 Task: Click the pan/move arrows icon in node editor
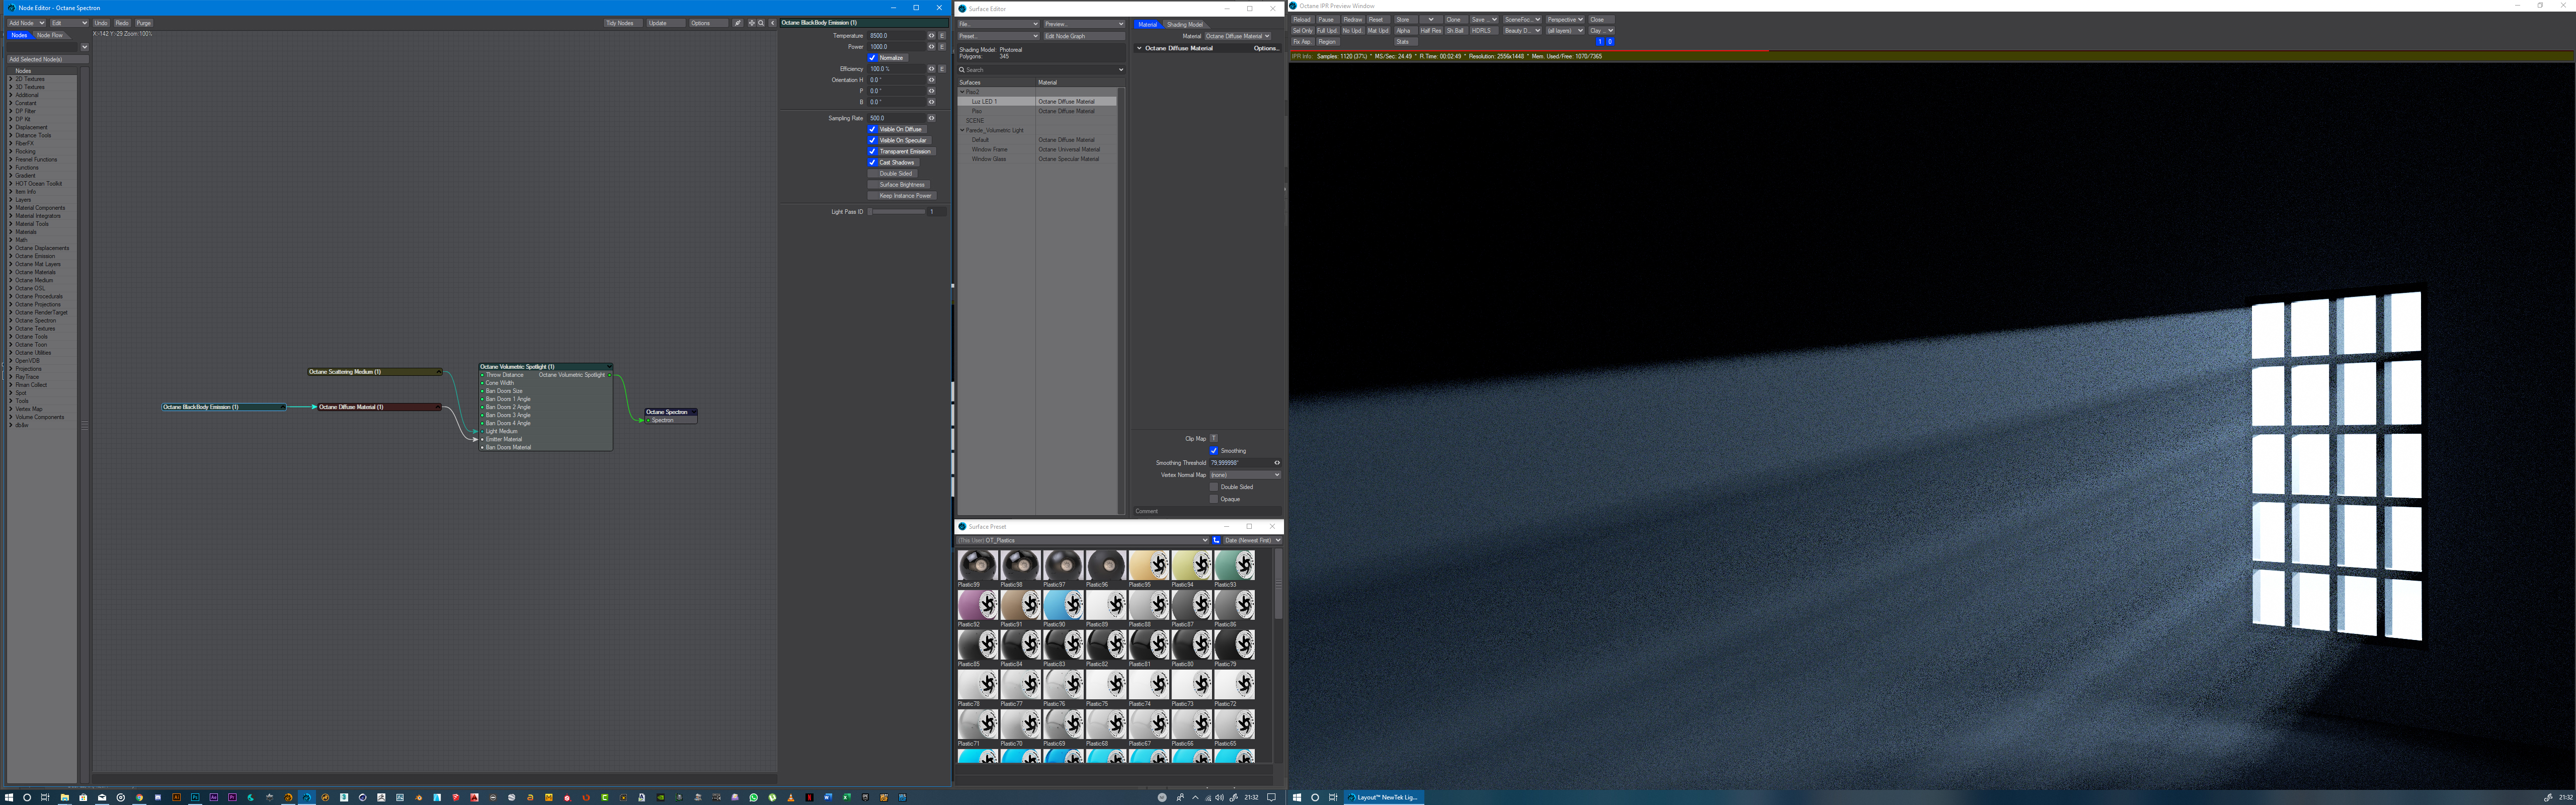coord(752,23)
